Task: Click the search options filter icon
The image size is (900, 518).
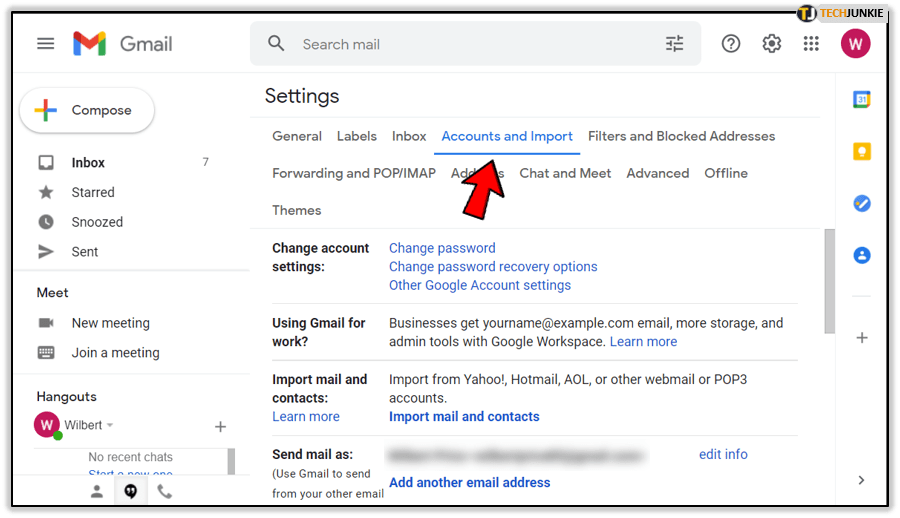Action: tap(675, 44)
